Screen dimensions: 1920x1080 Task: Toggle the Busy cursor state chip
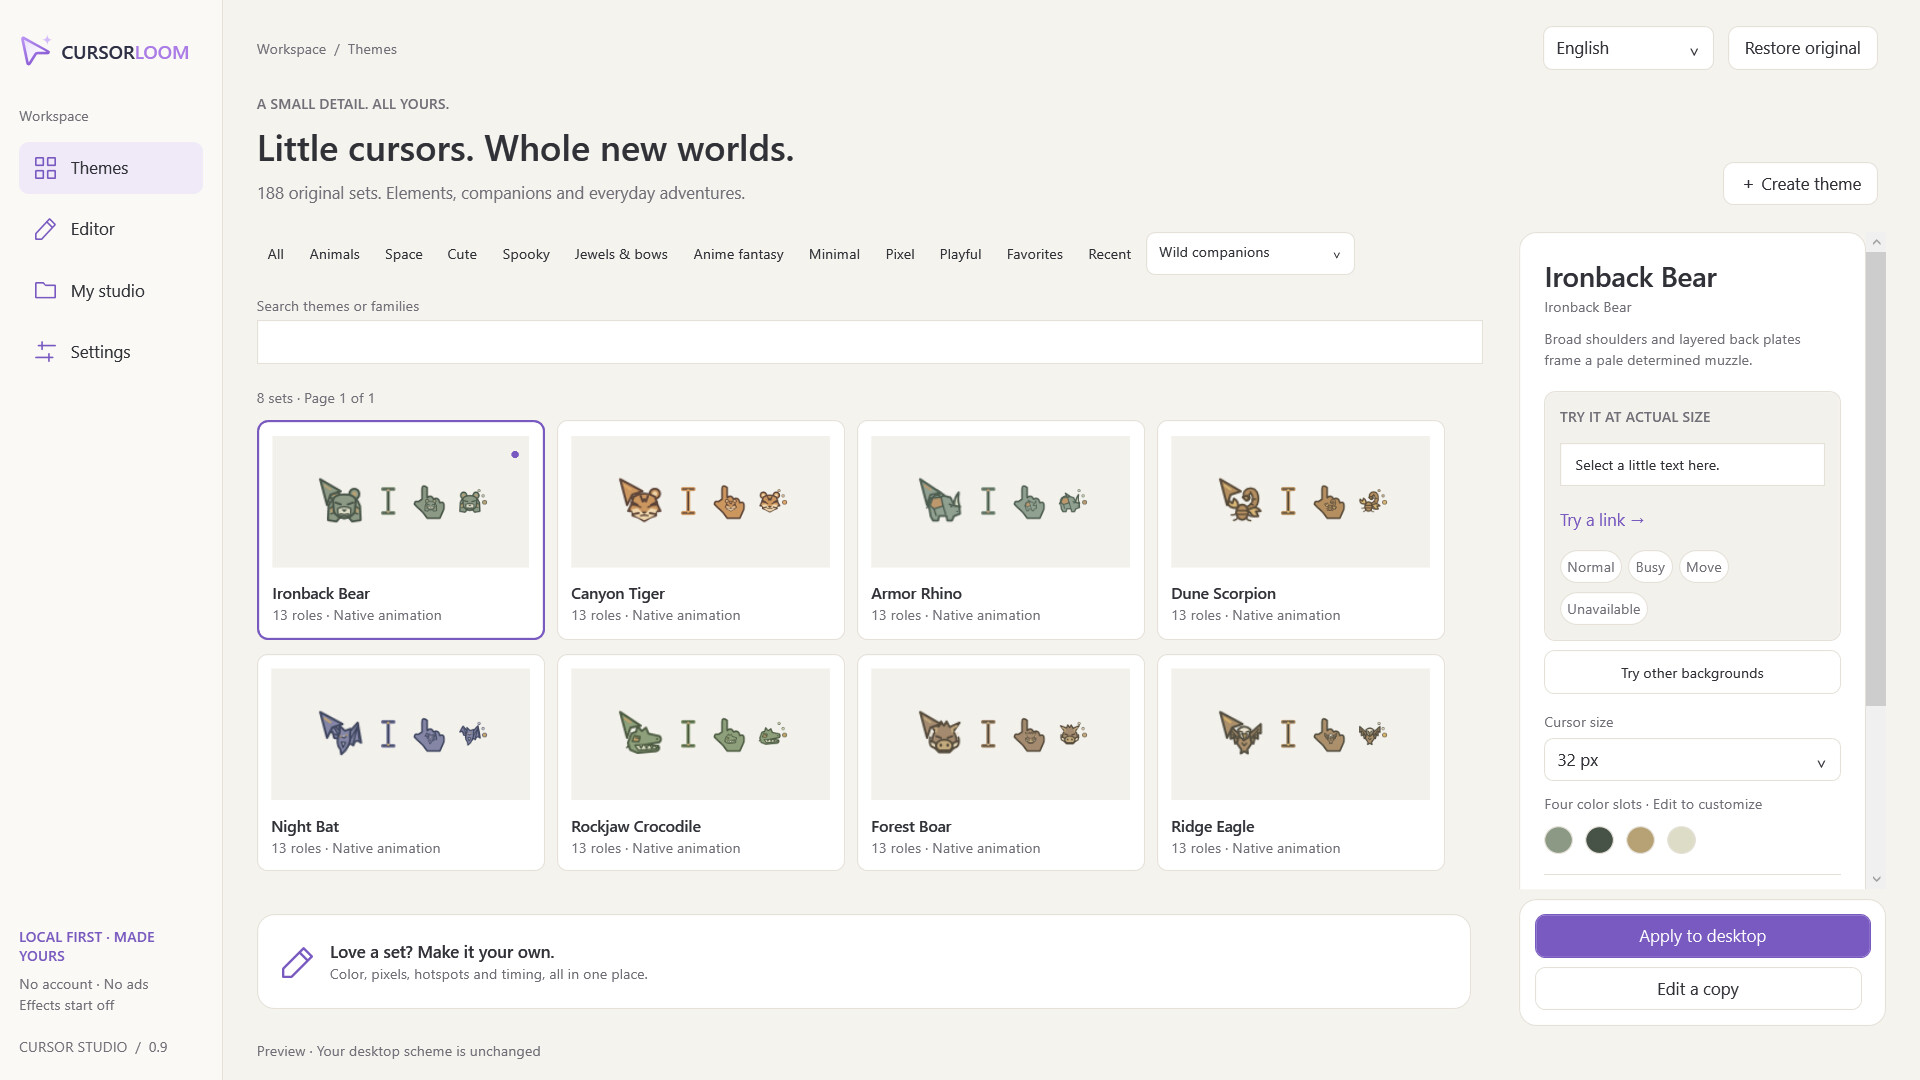(1650, 567)
